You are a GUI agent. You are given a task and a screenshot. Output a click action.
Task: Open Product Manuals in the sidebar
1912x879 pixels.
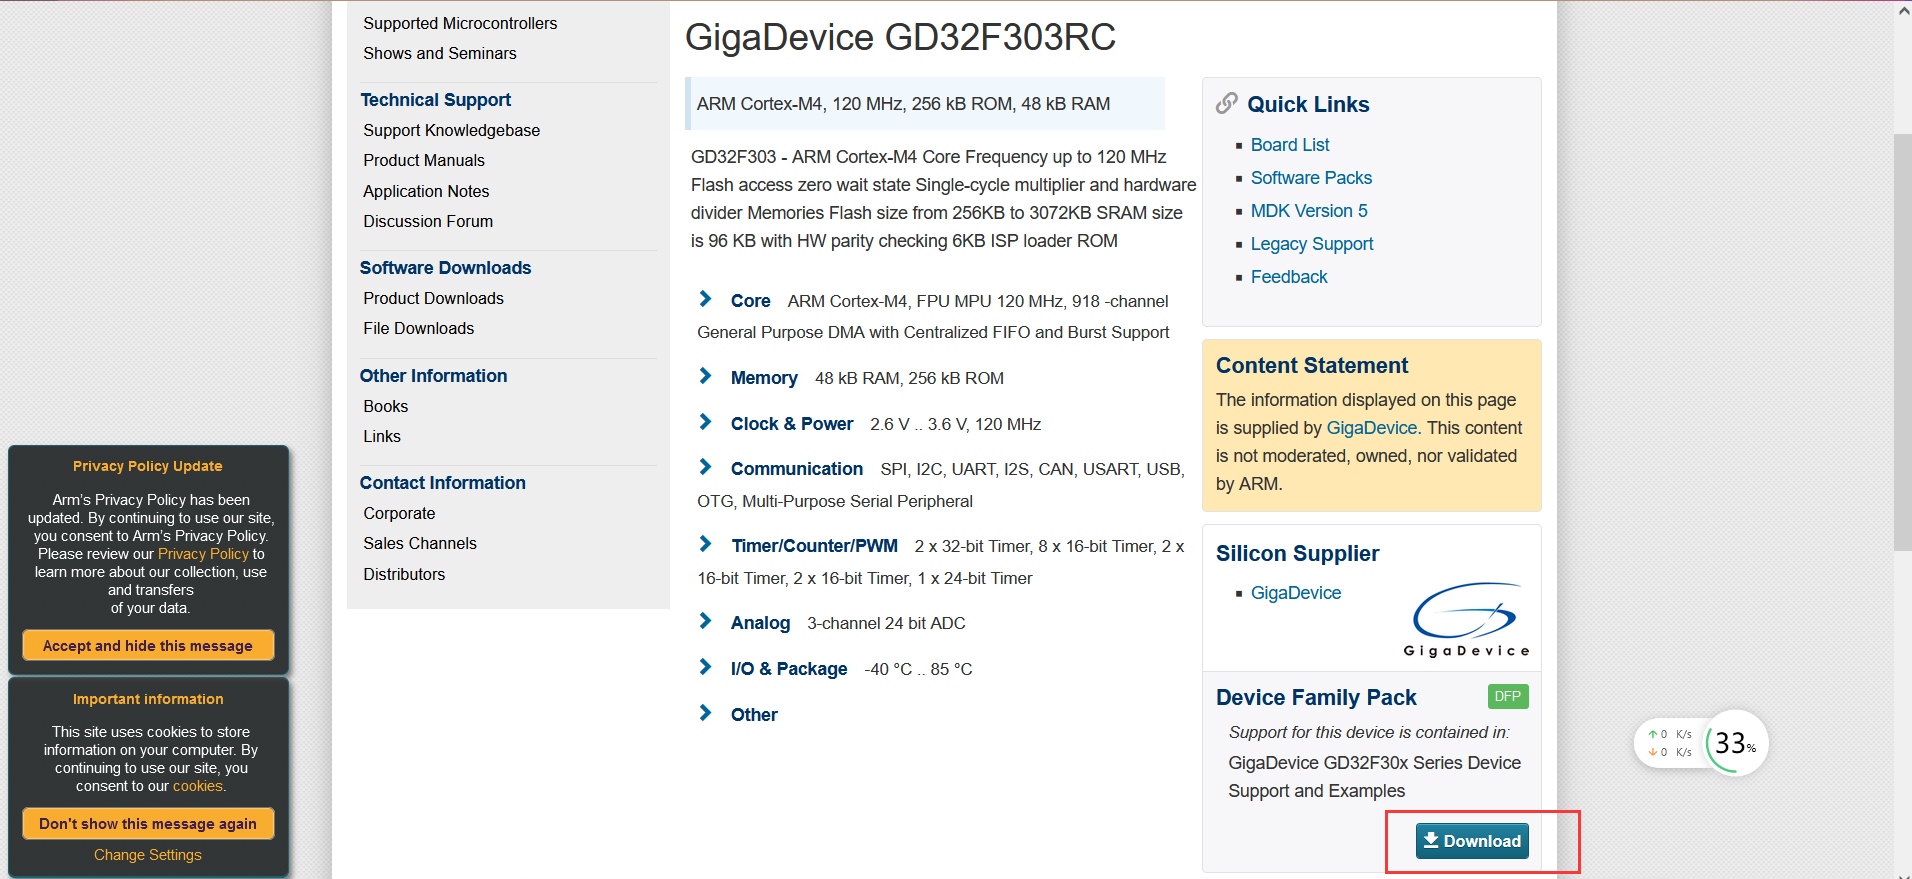424,160
